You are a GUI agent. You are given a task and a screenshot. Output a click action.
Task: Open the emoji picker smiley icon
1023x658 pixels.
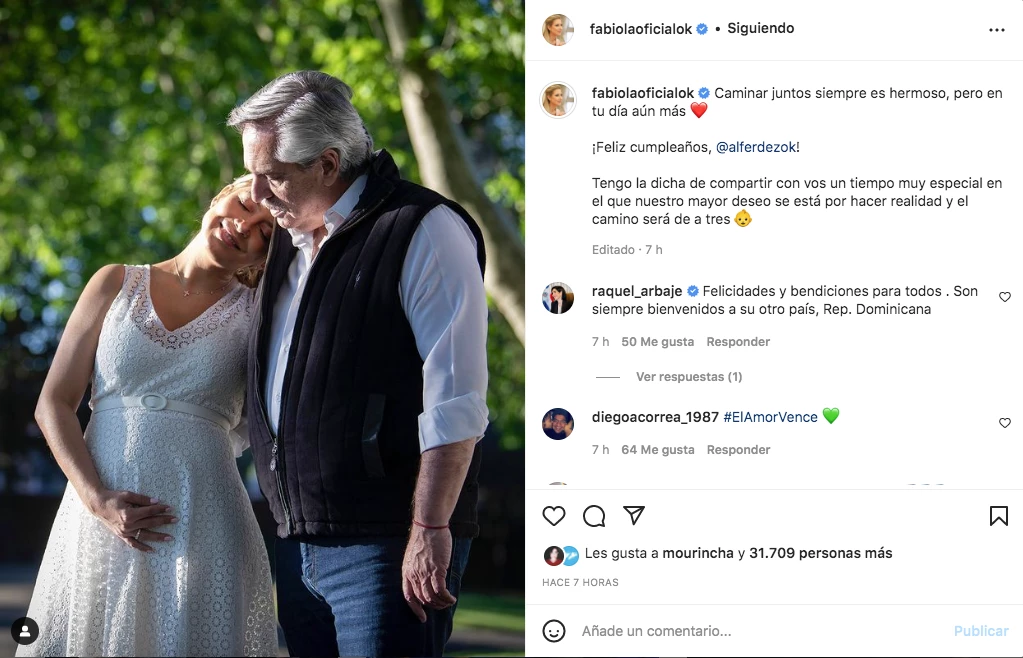pos(554,631)
